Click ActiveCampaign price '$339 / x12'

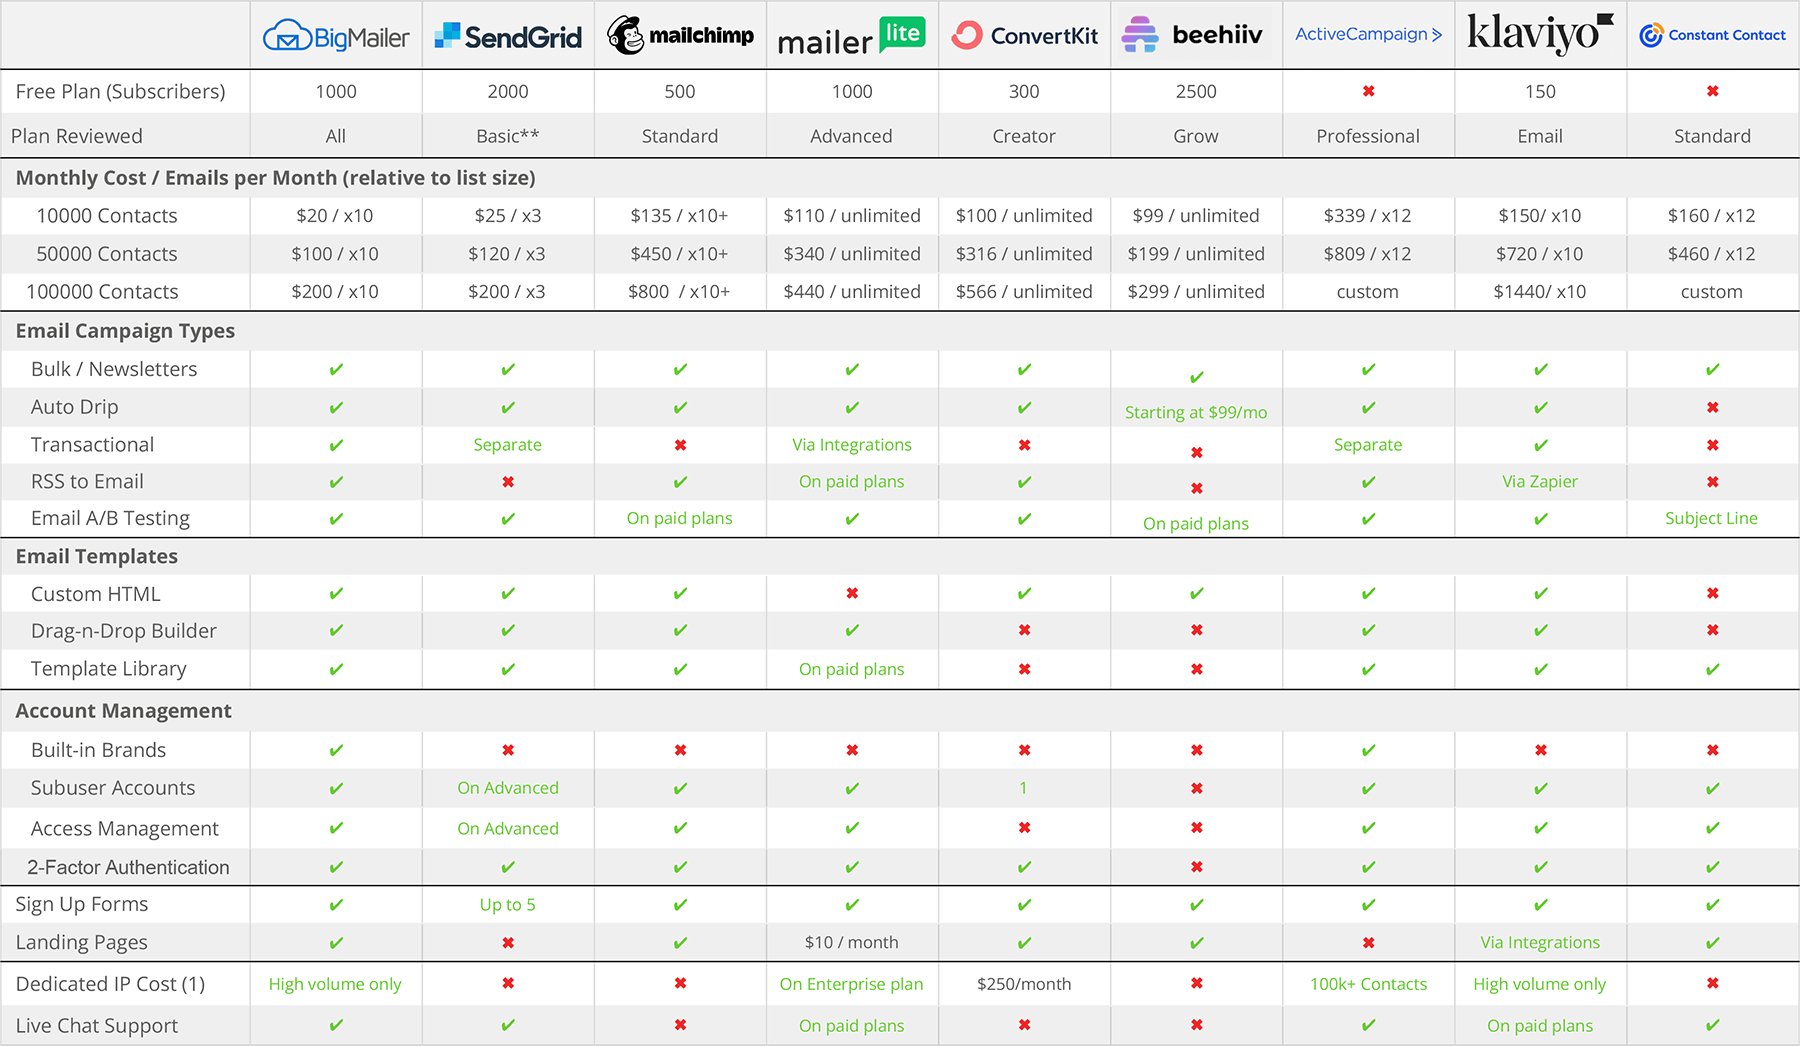(1367, 216)
